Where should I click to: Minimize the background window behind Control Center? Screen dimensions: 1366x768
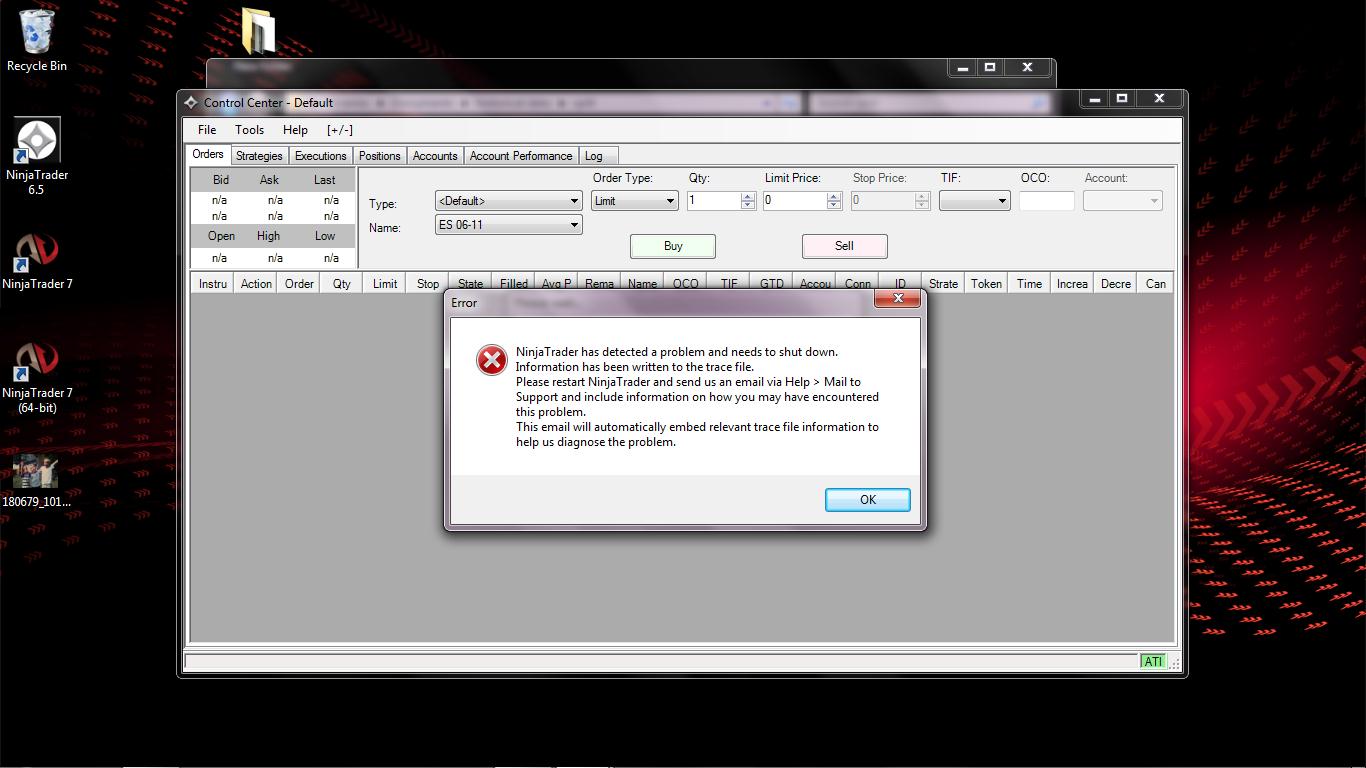(x=962, y=68)
